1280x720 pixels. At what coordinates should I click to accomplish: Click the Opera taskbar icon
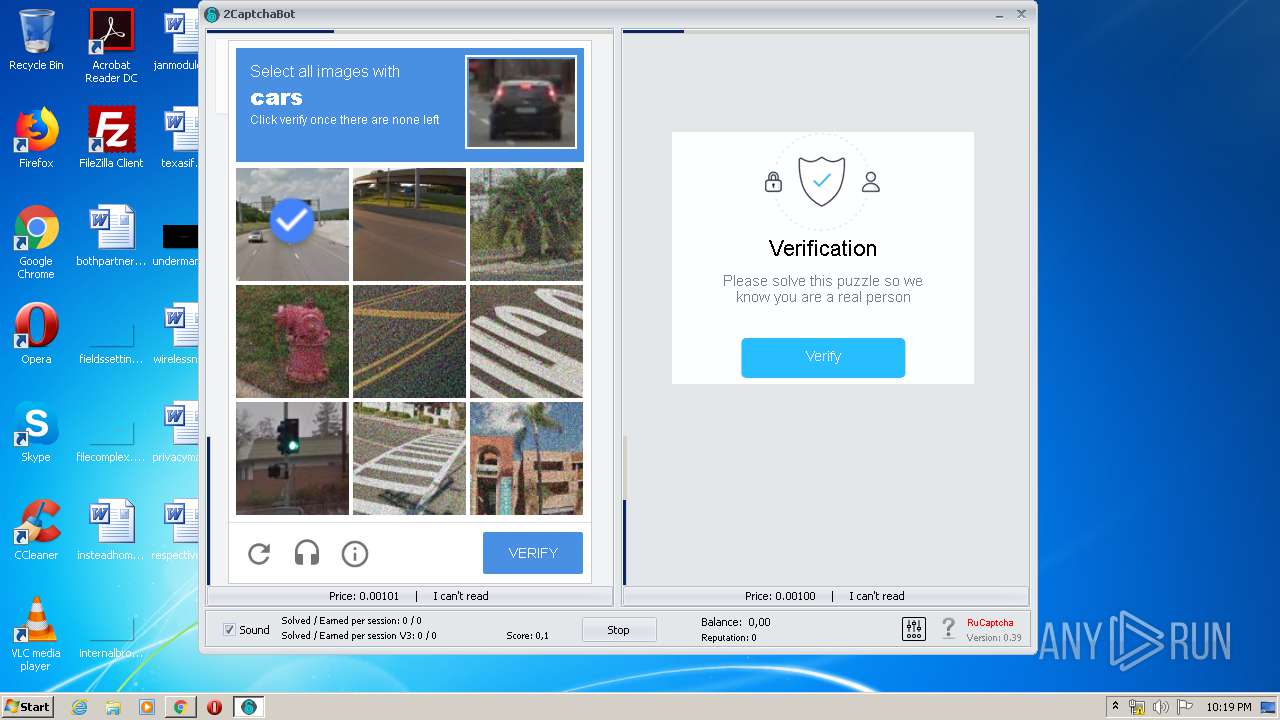pos(214,707)
